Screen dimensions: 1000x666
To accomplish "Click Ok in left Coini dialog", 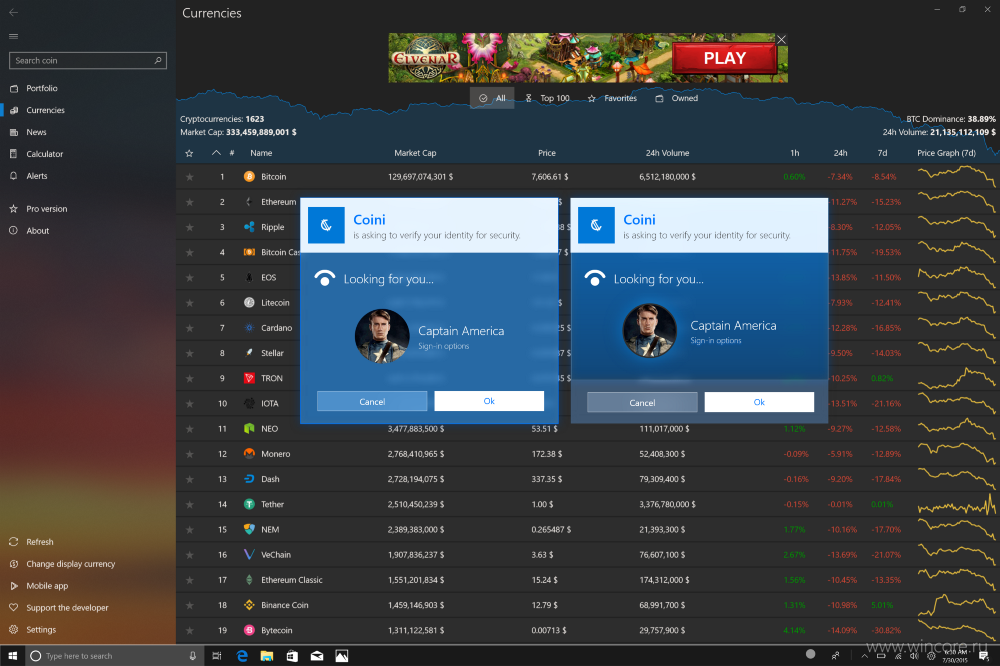I will pos(489,401).
